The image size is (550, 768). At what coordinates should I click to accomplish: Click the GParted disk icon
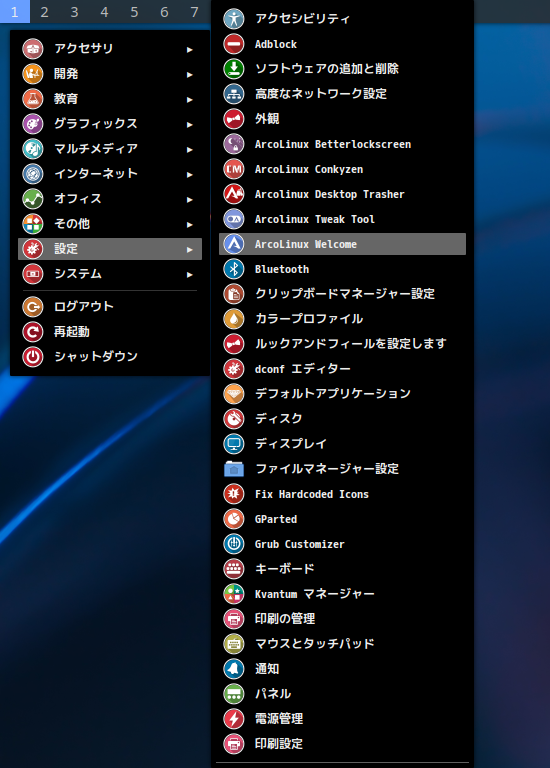(234, 519)
